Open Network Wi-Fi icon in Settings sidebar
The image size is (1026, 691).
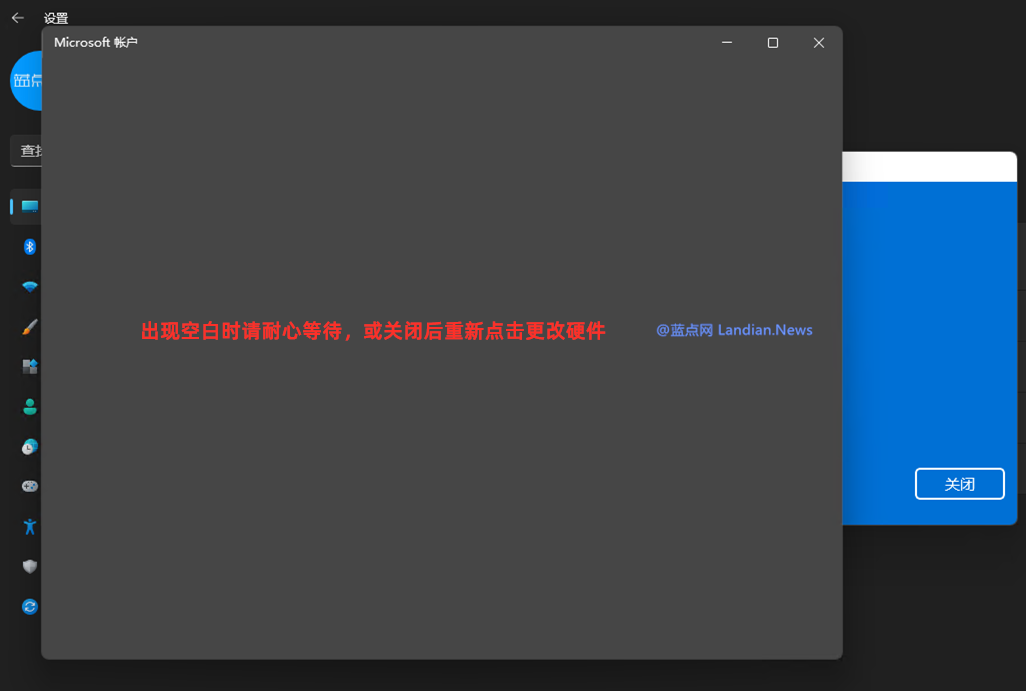coord(29,287)
